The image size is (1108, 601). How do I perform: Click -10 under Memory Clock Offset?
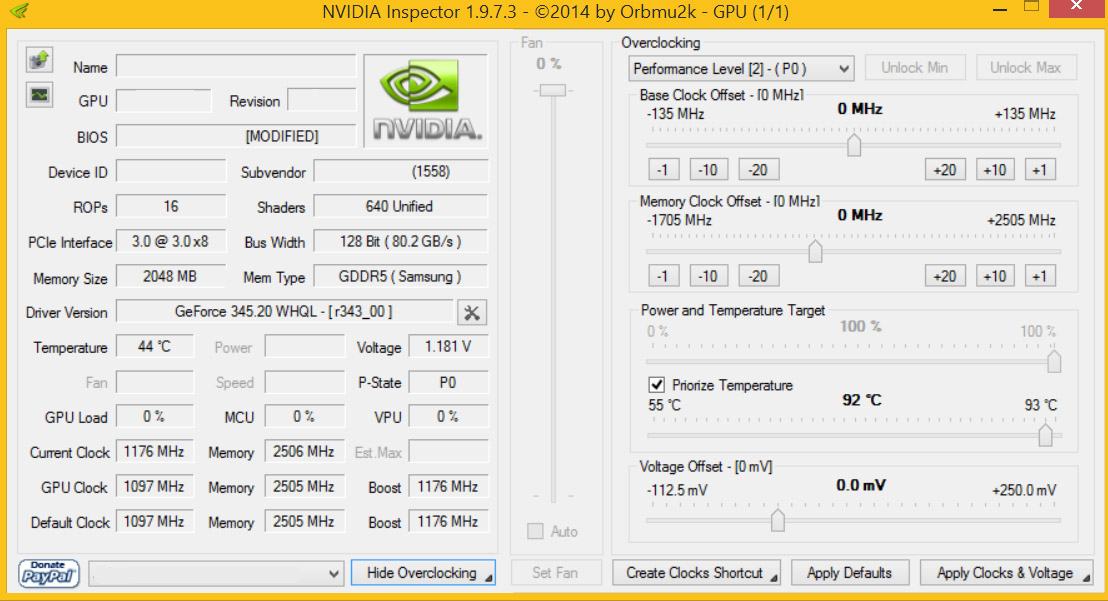(x=708, y=275)
